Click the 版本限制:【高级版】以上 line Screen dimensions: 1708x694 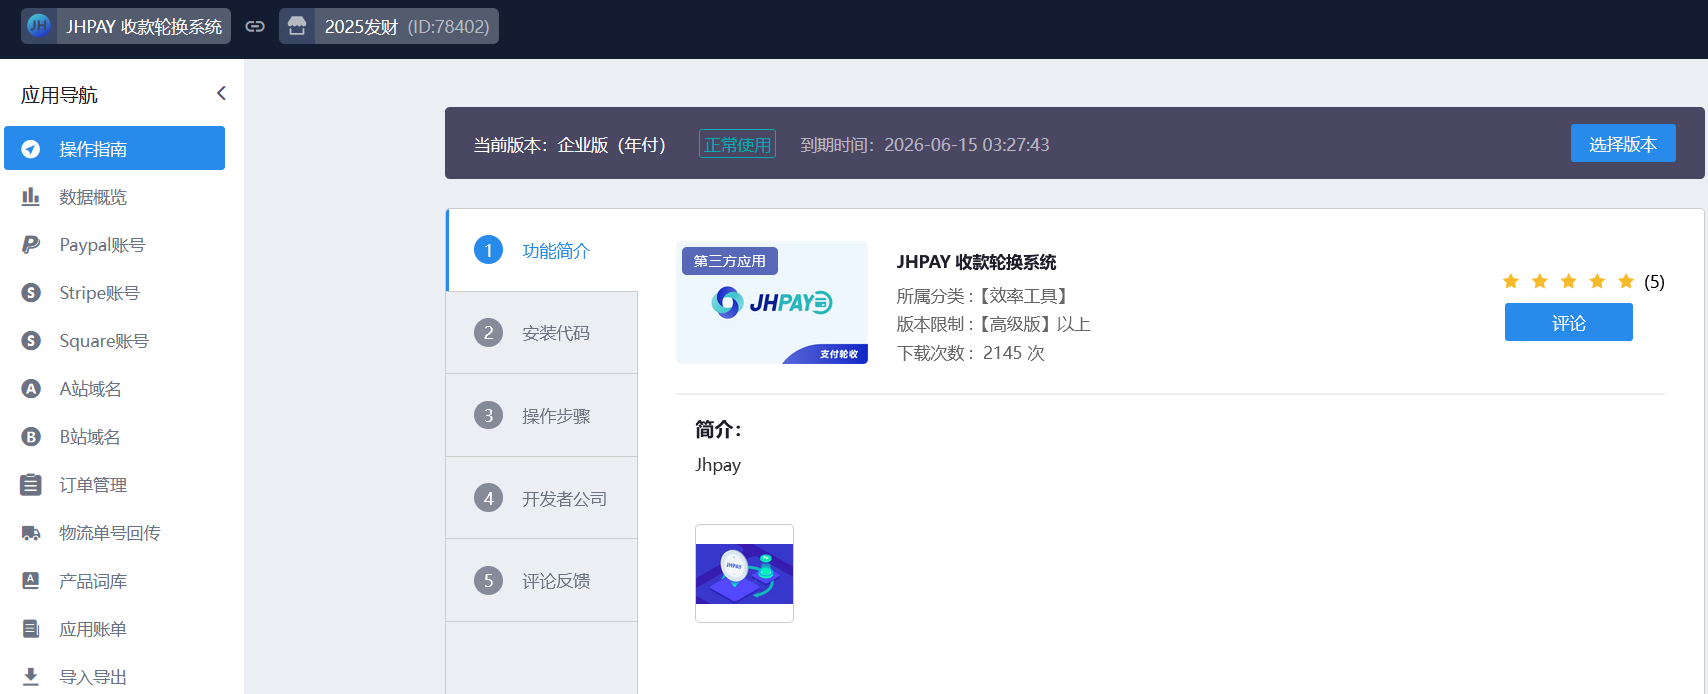coord(993,324)
